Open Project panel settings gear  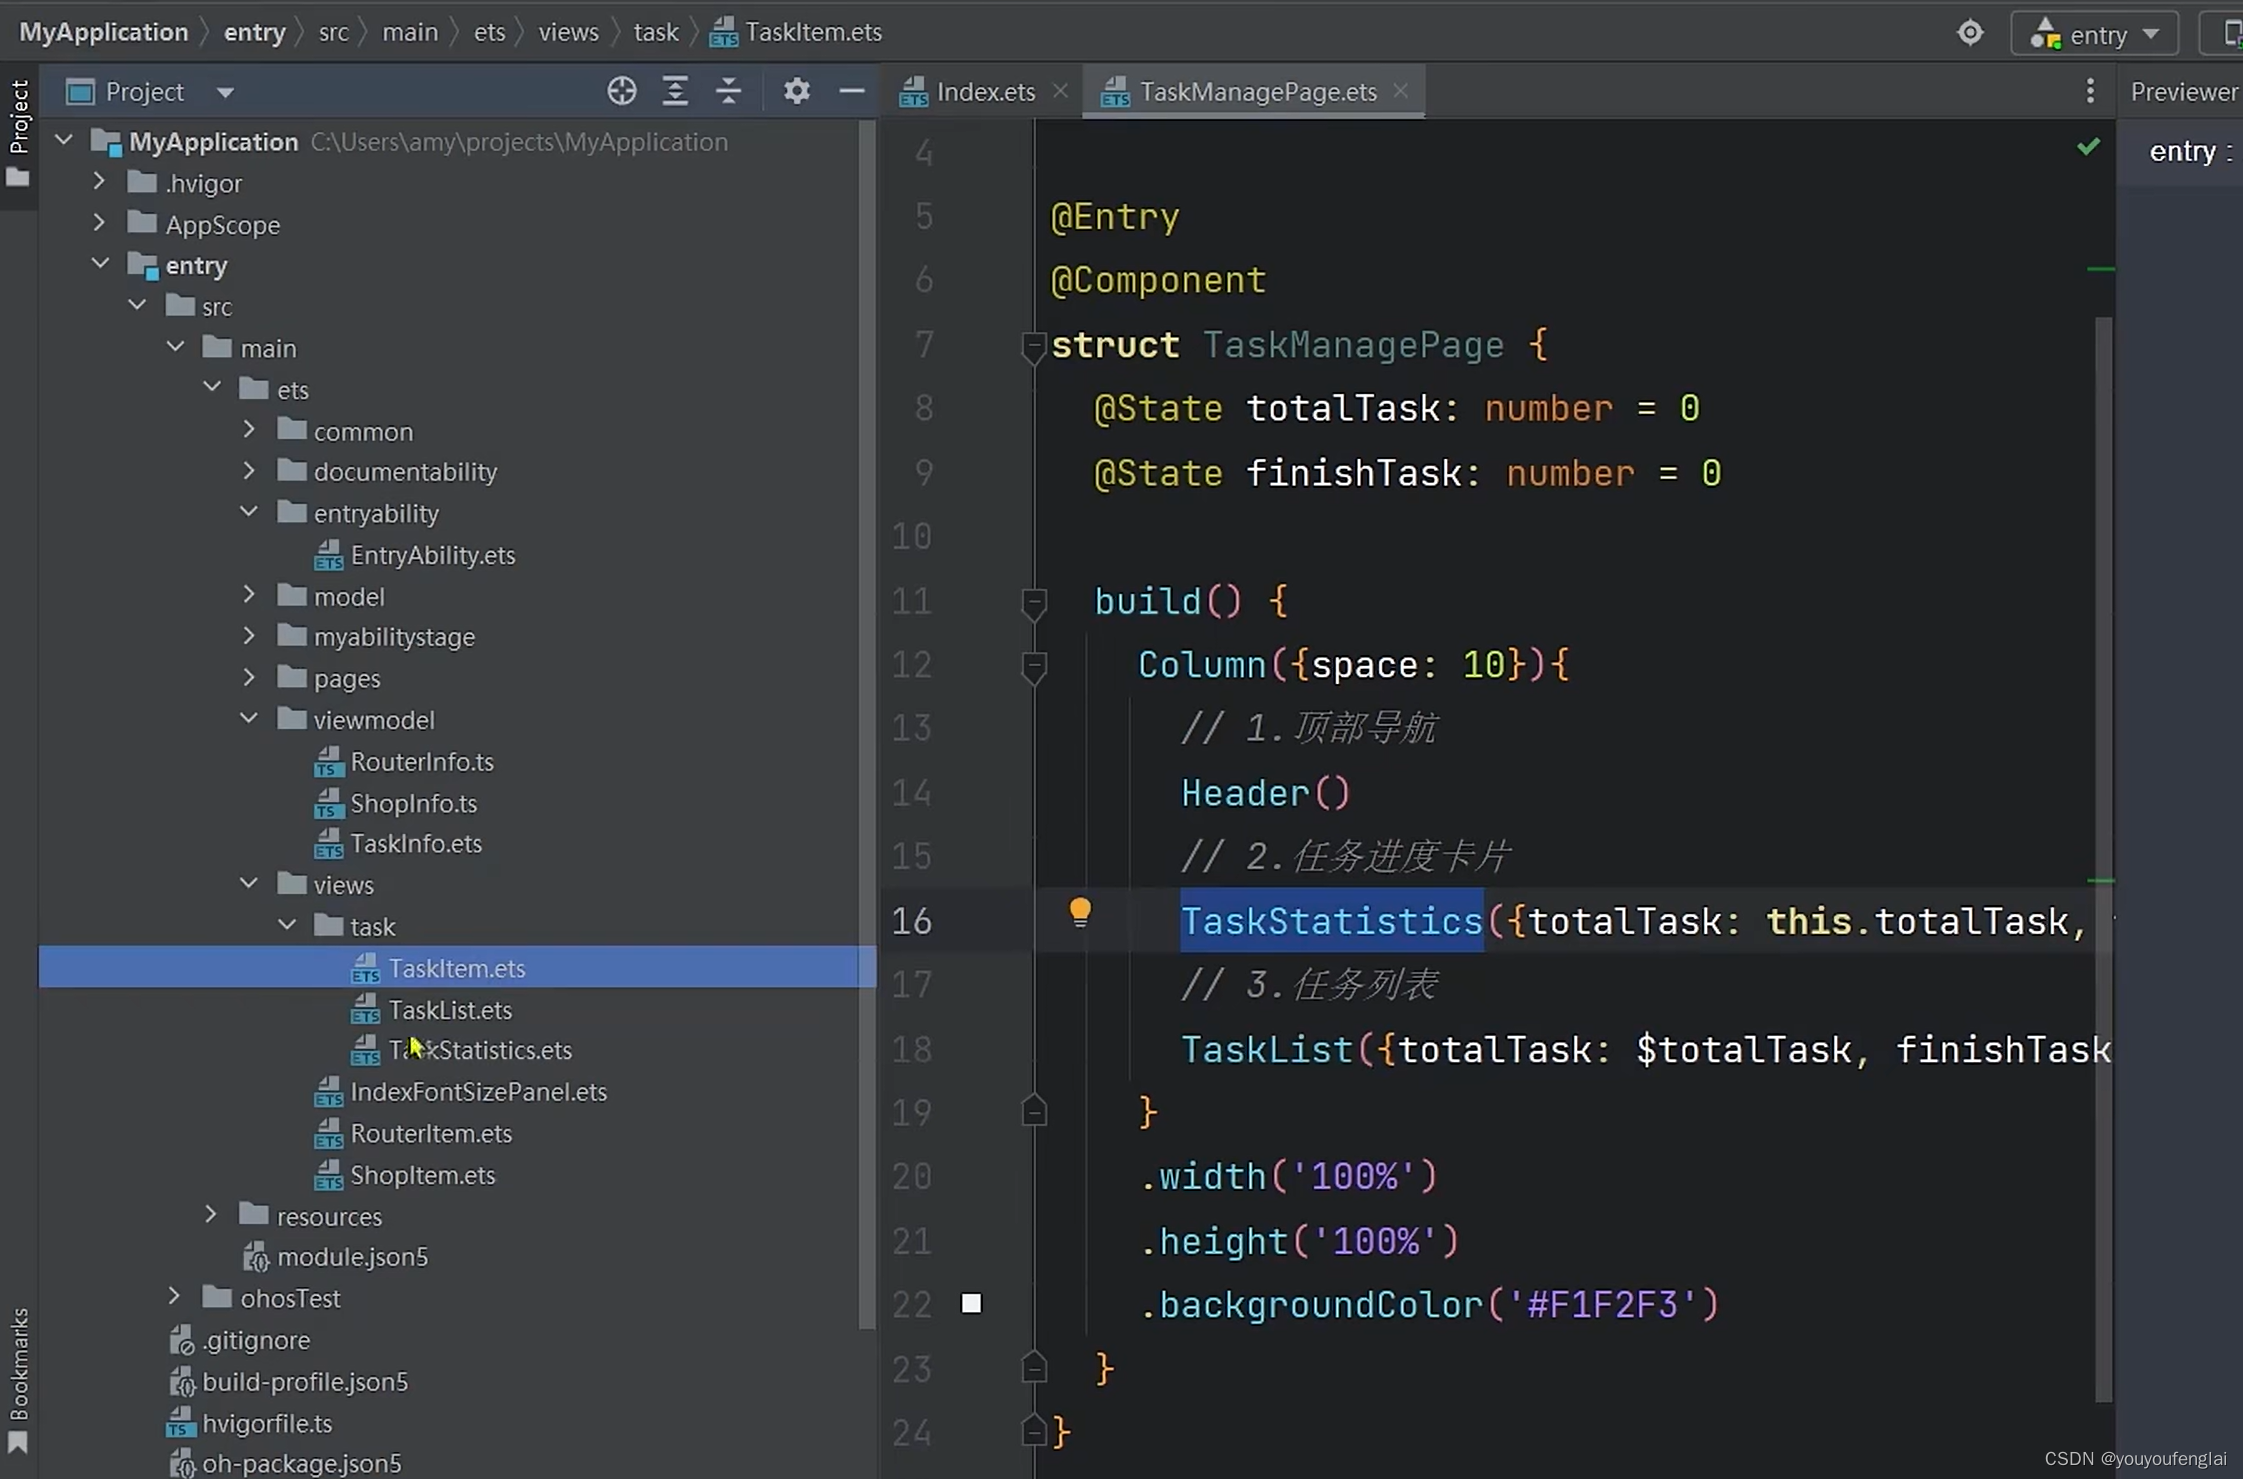click(796, 91)
